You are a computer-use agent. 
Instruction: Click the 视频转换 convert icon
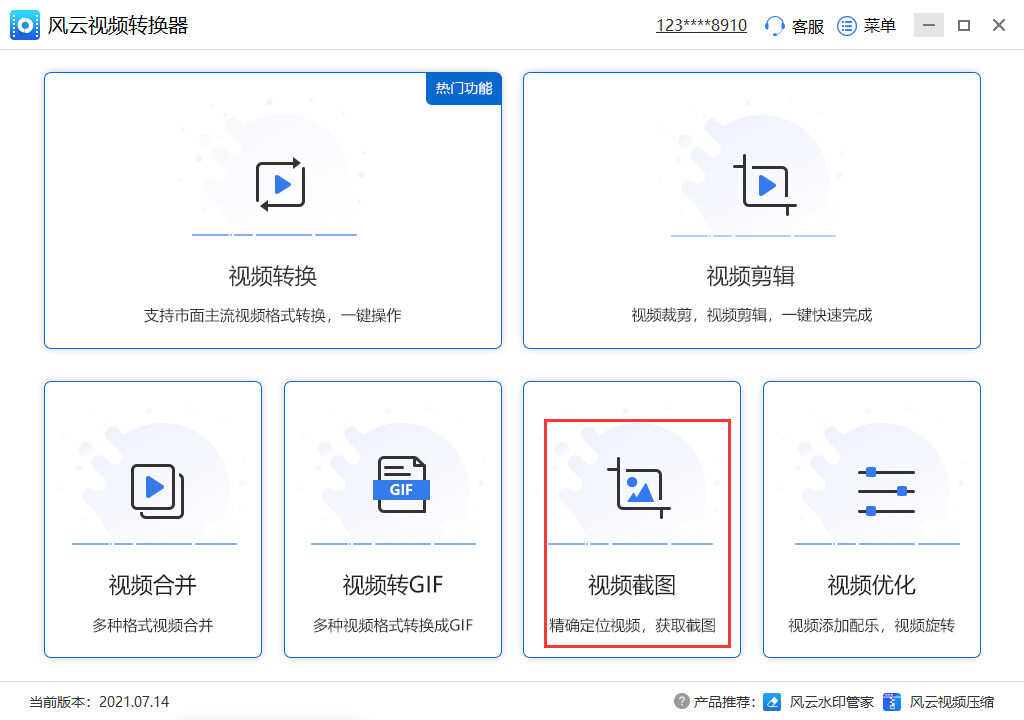281,184
